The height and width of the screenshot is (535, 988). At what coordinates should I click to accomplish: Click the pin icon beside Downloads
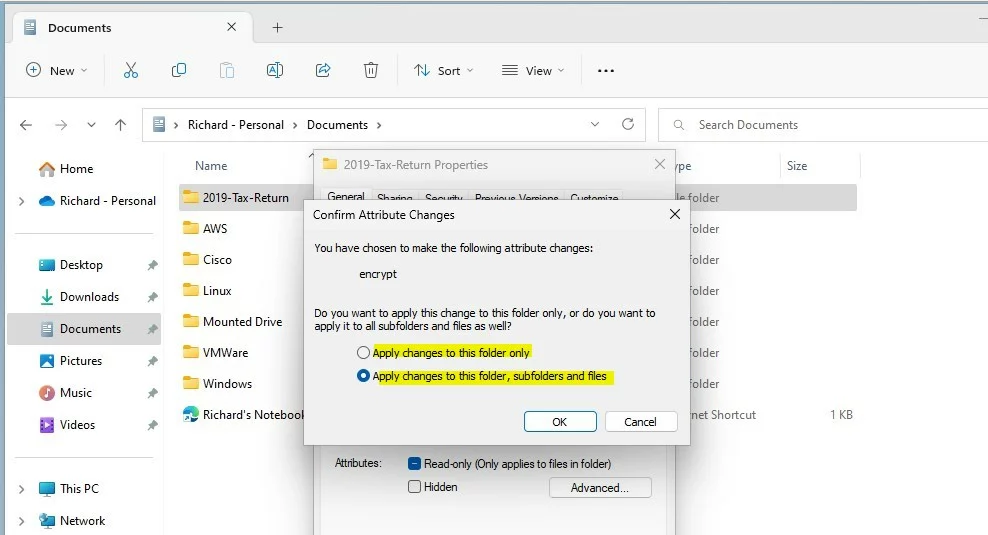152,297
